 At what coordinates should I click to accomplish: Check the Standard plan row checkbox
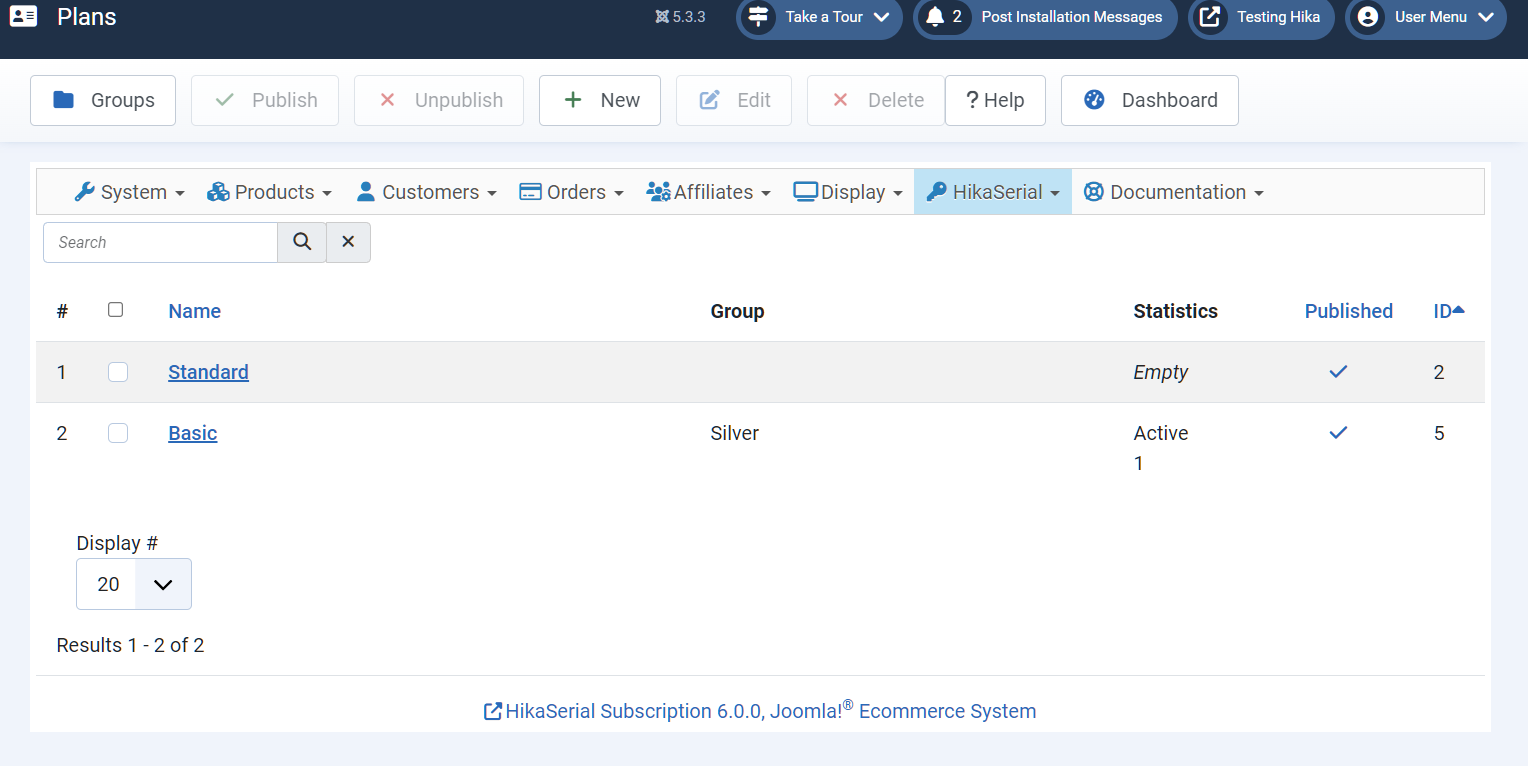(x=118, y=372)
